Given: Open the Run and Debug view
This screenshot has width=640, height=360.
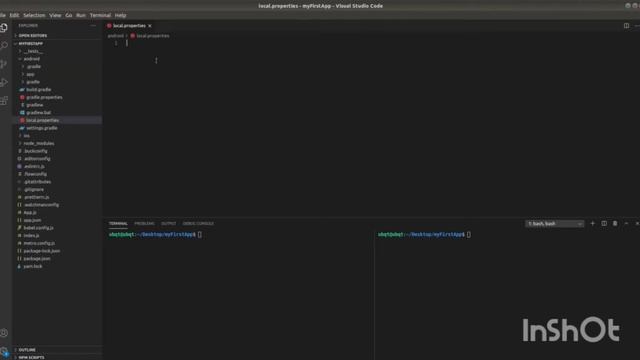Looking at the screenshot, I should (4, 82).
